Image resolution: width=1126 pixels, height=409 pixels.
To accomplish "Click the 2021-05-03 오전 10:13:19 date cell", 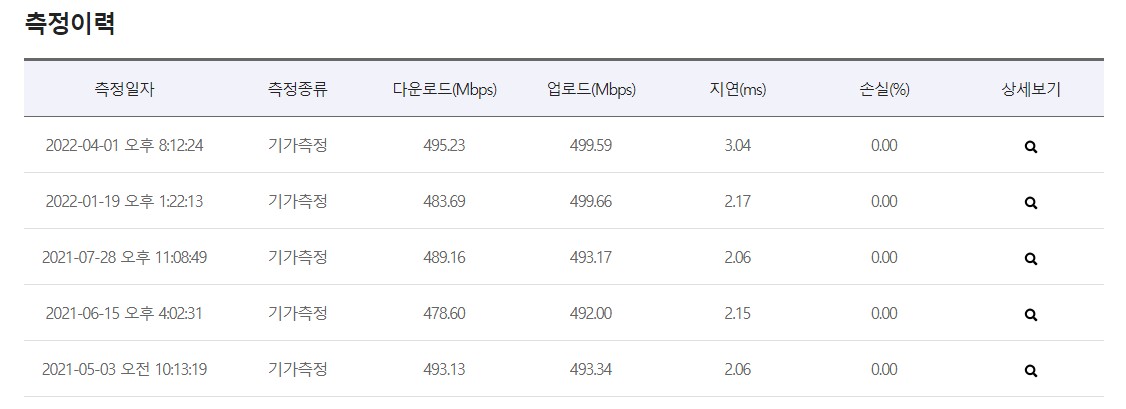I will pyautogui.click(x=124, y=369).
